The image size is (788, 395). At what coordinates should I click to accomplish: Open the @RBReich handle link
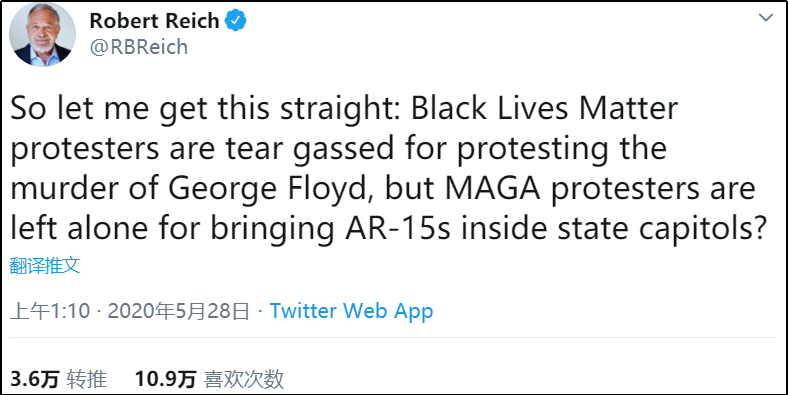[x=139, y=47]
